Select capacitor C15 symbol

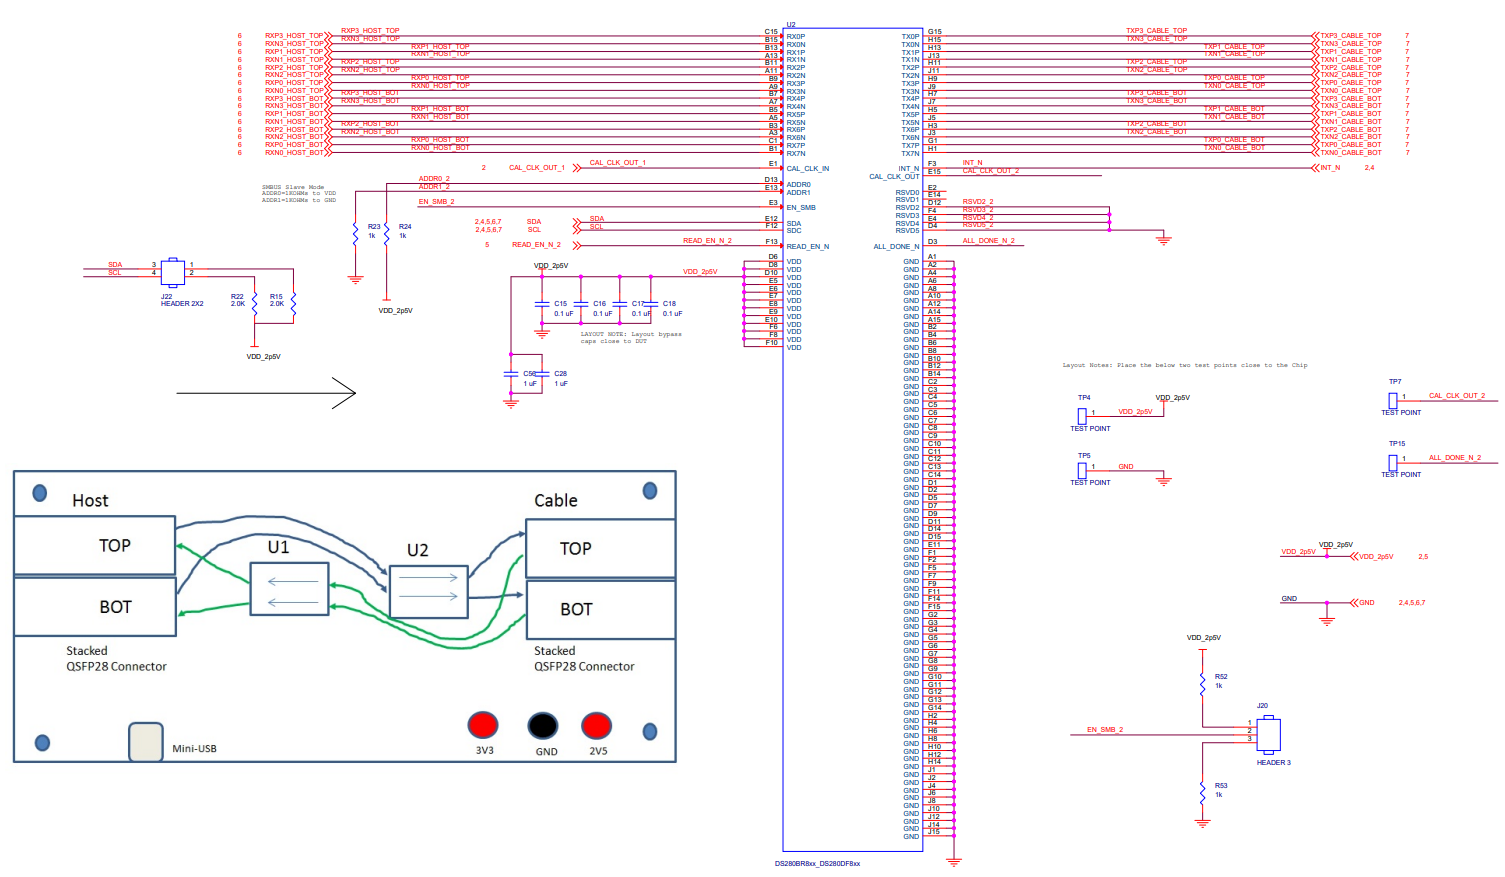542,303
